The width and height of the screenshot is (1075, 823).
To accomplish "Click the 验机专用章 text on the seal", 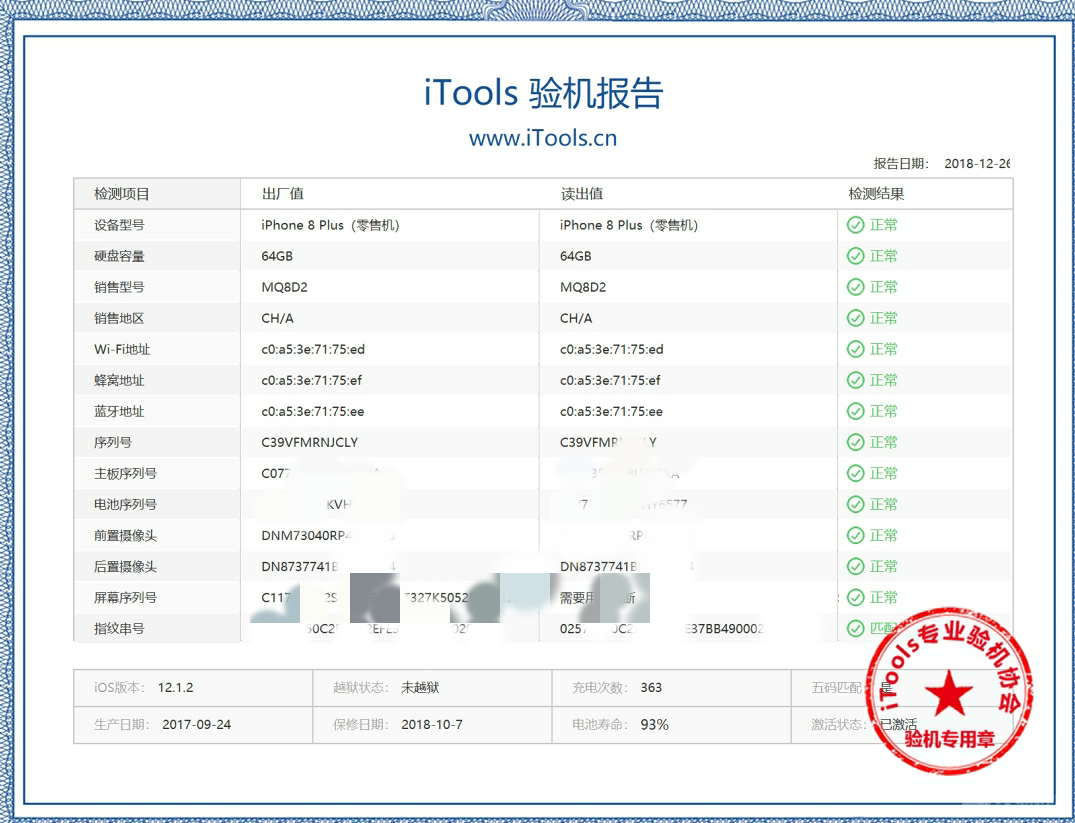I will [950, 739].
